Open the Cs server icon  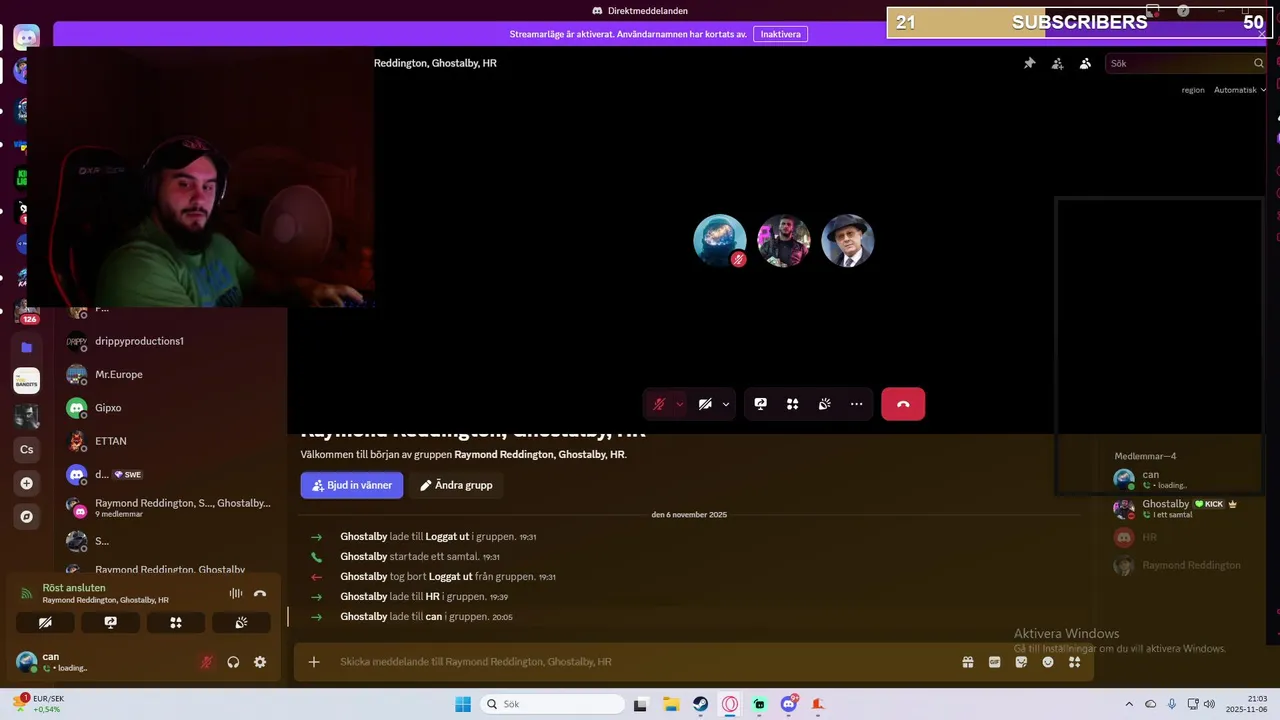(27, 449)
